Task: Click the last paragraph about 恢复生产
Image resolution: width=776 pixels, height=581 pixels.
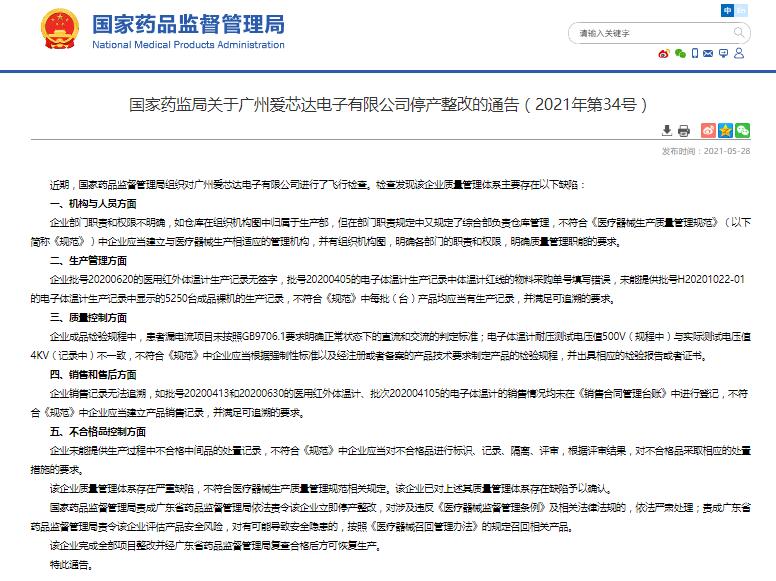Action: [x=216, y=545]
